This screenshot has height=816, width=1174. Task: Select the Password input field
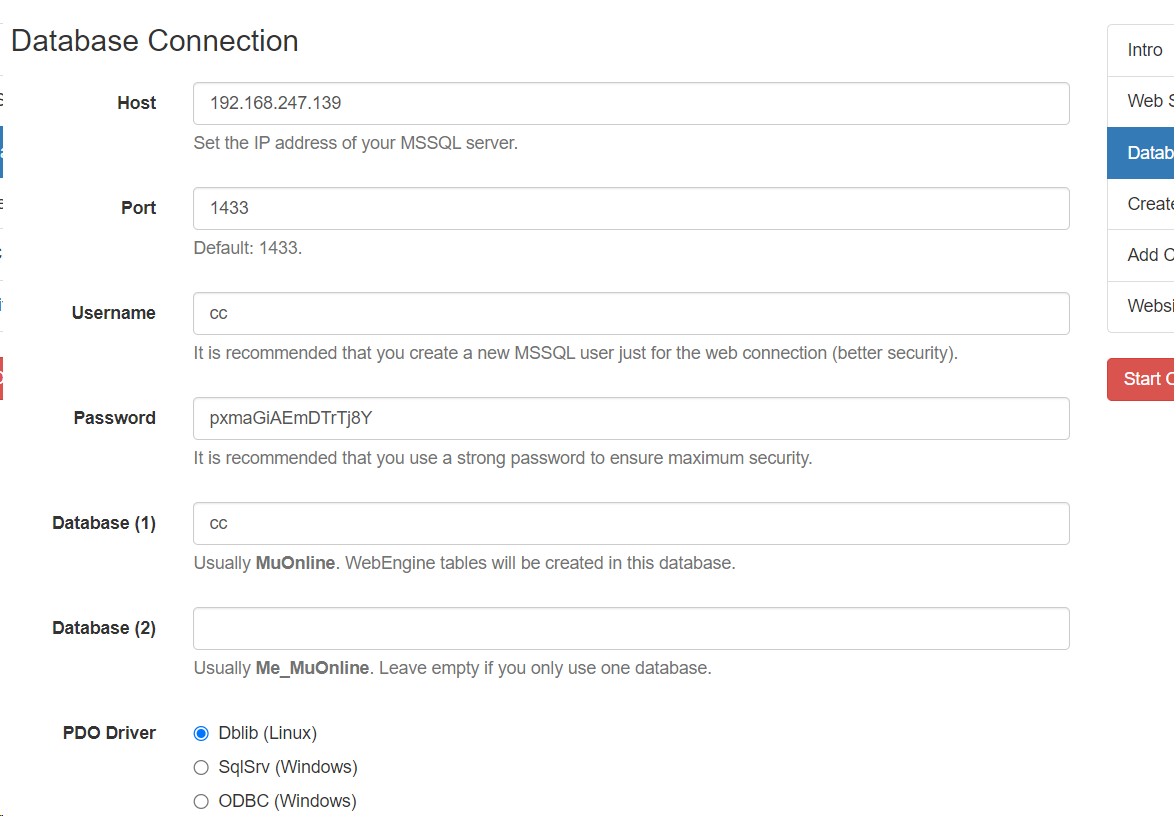tap(630, 418)
